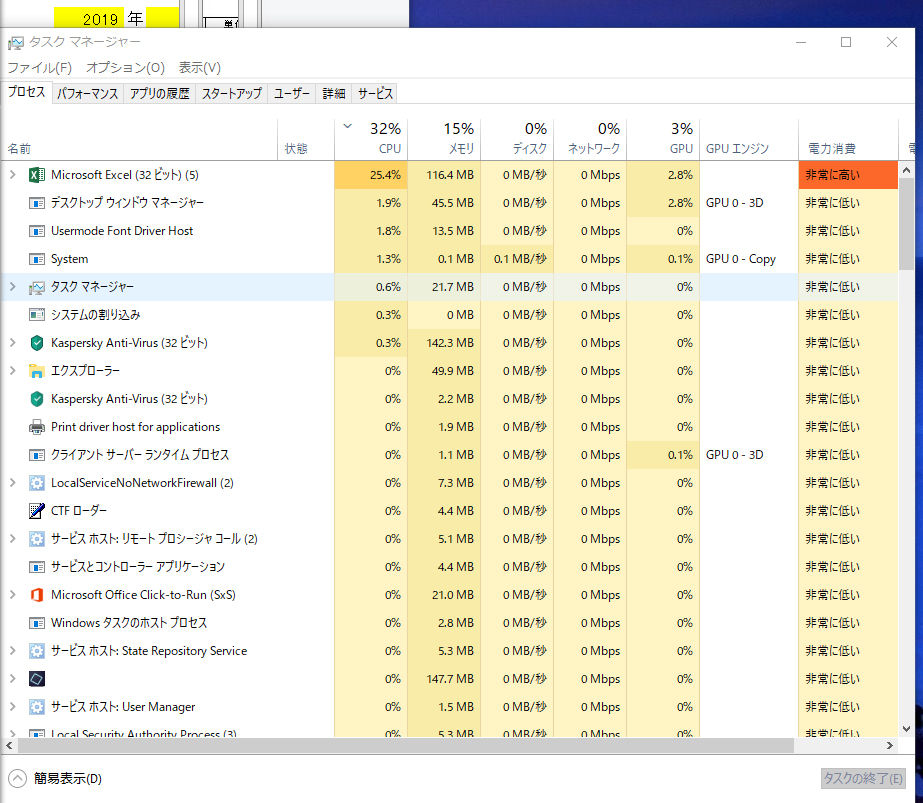Viewport: 923px width, 803px height.
Task: Click the GPU 0 - Copy cell
Action: [x=749, y=259]
